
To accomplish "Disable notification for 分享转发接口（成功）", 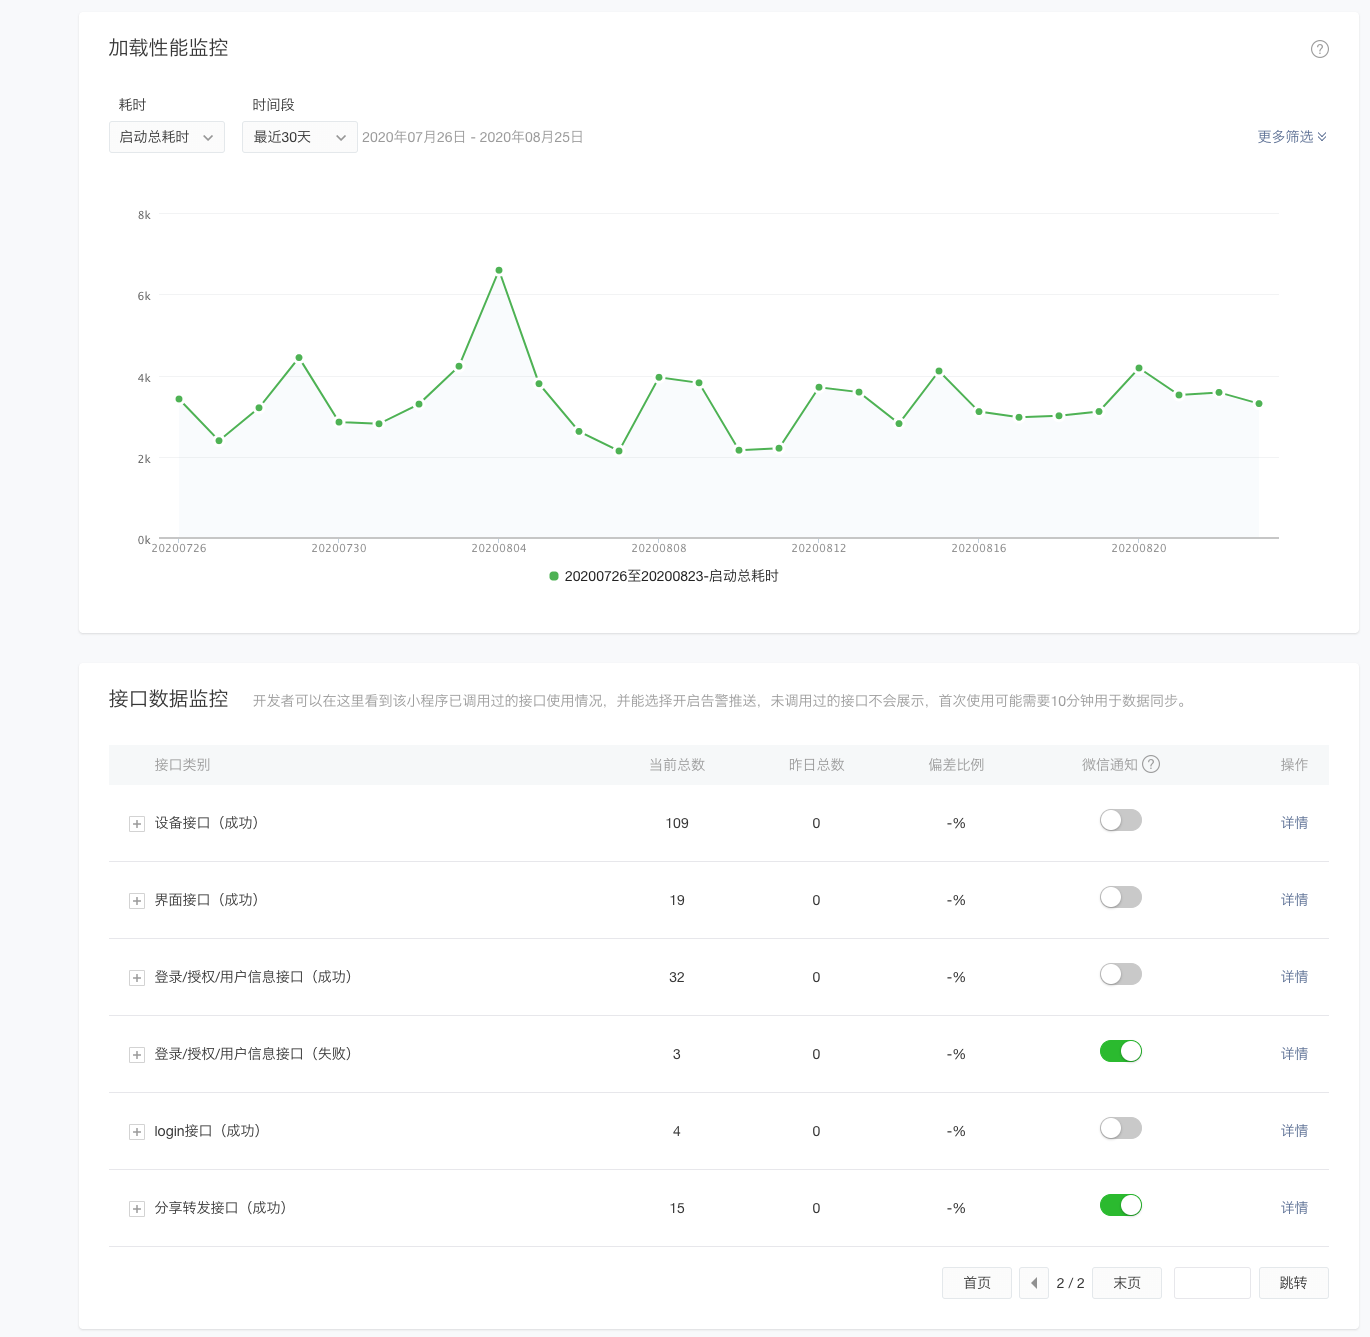I will click(x=1121, y=1205).
